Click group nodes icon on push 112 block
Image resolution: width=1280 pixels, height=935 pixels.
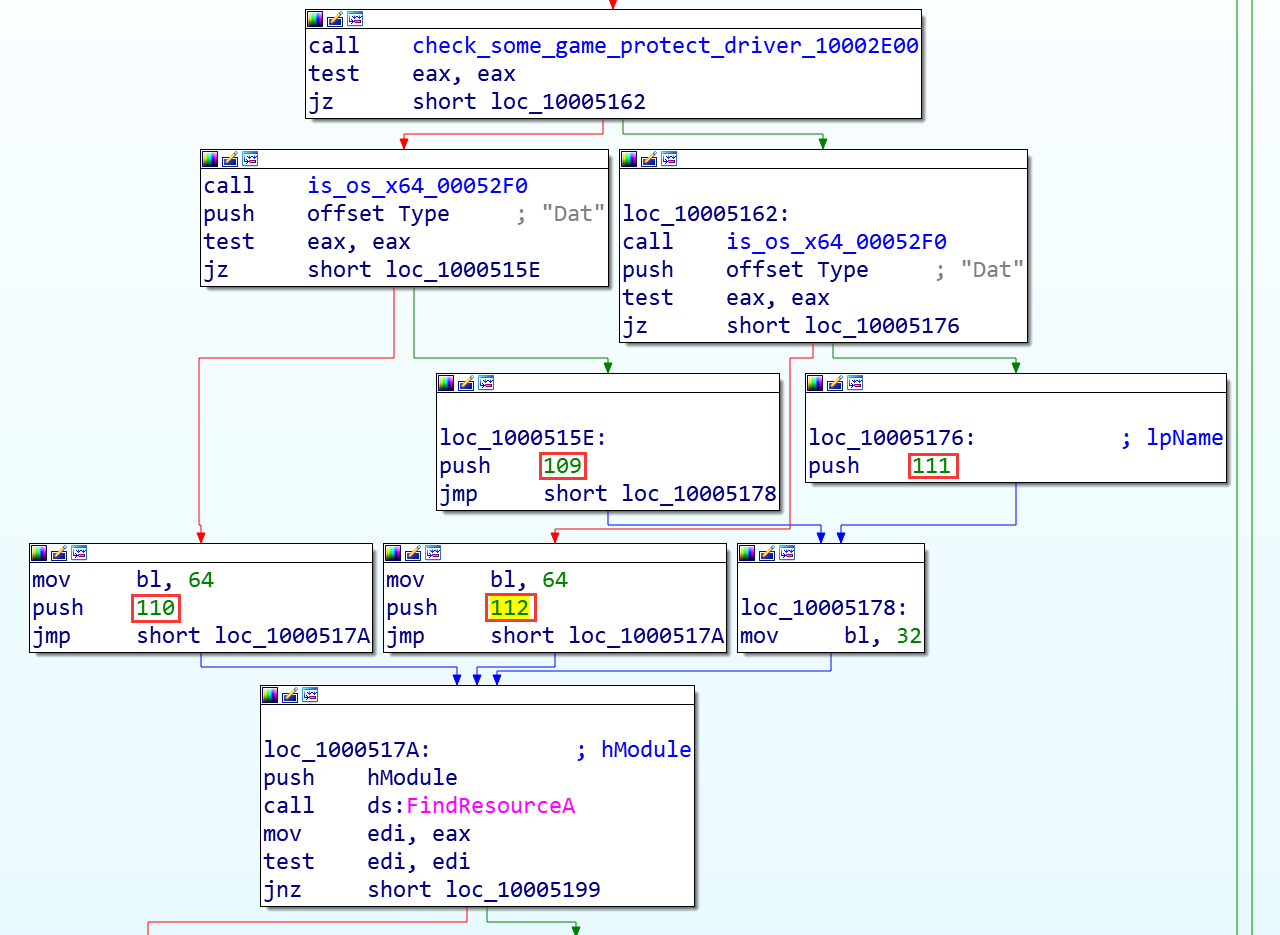[x=433, y=553]
